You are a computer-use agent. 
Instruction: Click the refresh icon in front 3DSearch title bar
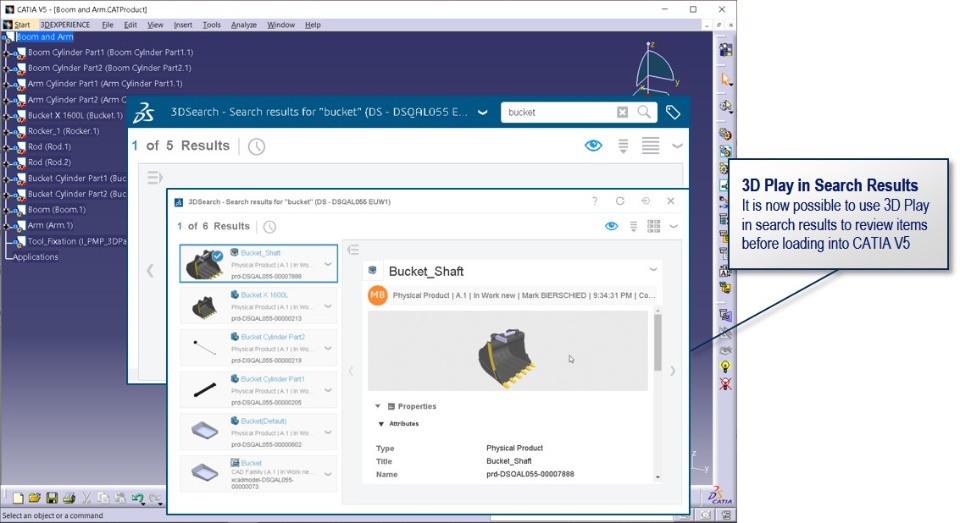point(620,201)
